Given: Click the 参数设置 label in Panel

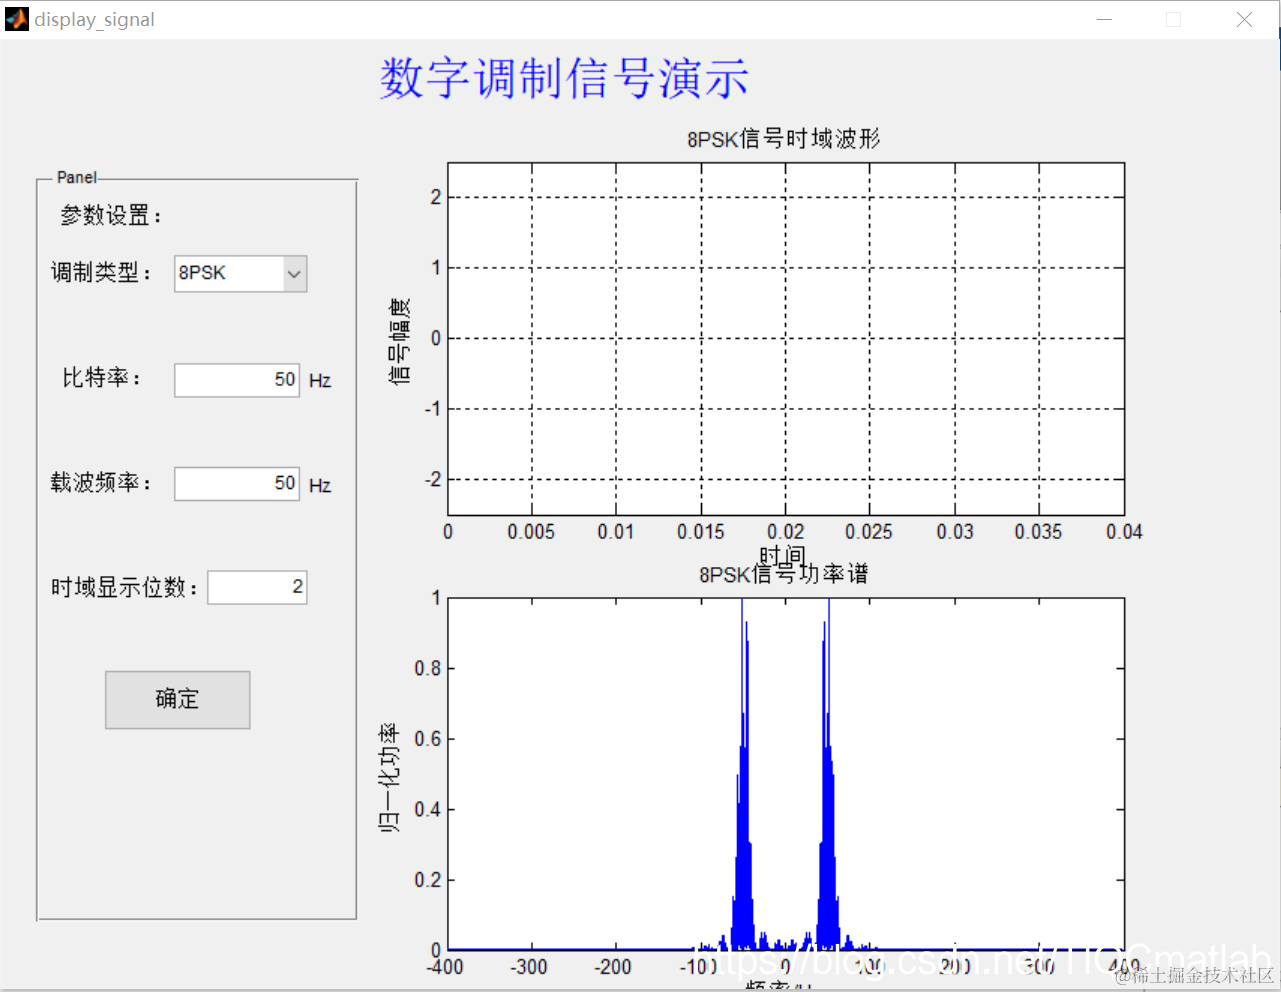Looking at the screenshot, I should tap(111, 216).
